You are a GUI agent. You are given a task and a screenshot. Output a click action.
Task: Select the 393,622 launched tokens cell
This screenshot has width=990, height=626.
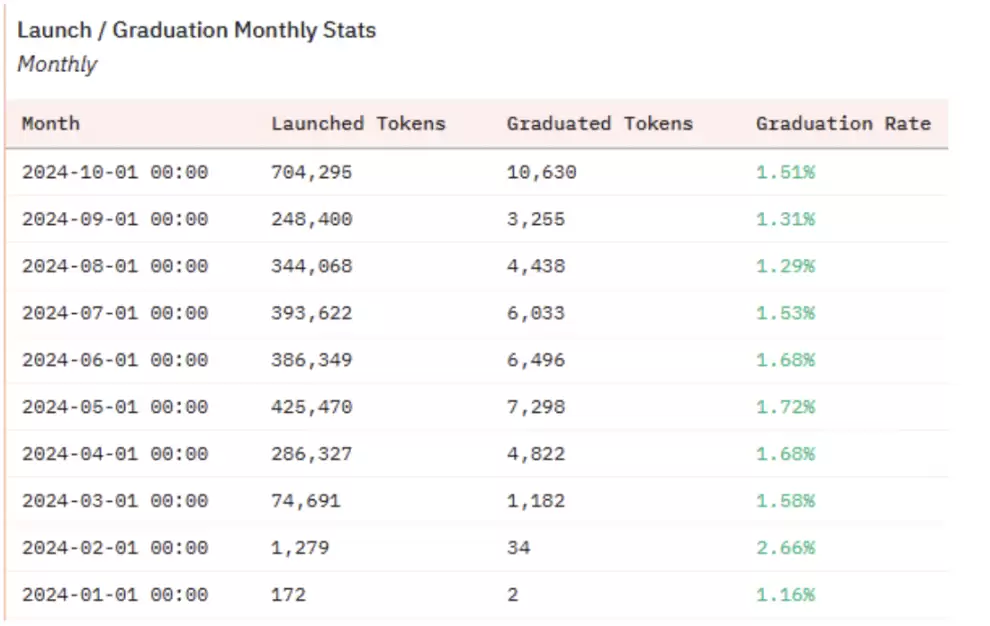312,313
